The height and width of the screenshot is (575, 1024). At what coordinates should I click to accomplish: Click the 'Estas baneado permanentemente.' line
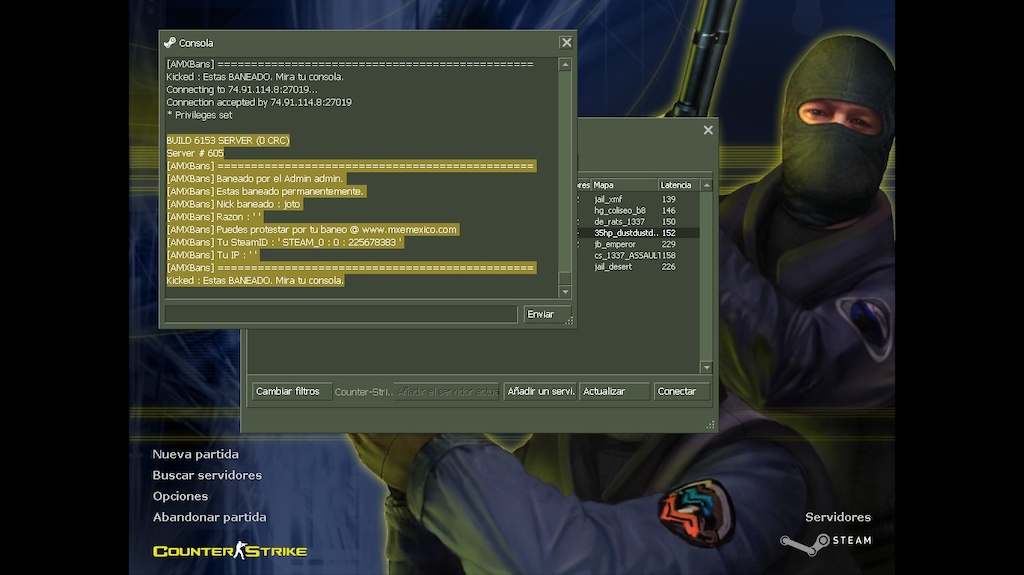tap(266, 191)
